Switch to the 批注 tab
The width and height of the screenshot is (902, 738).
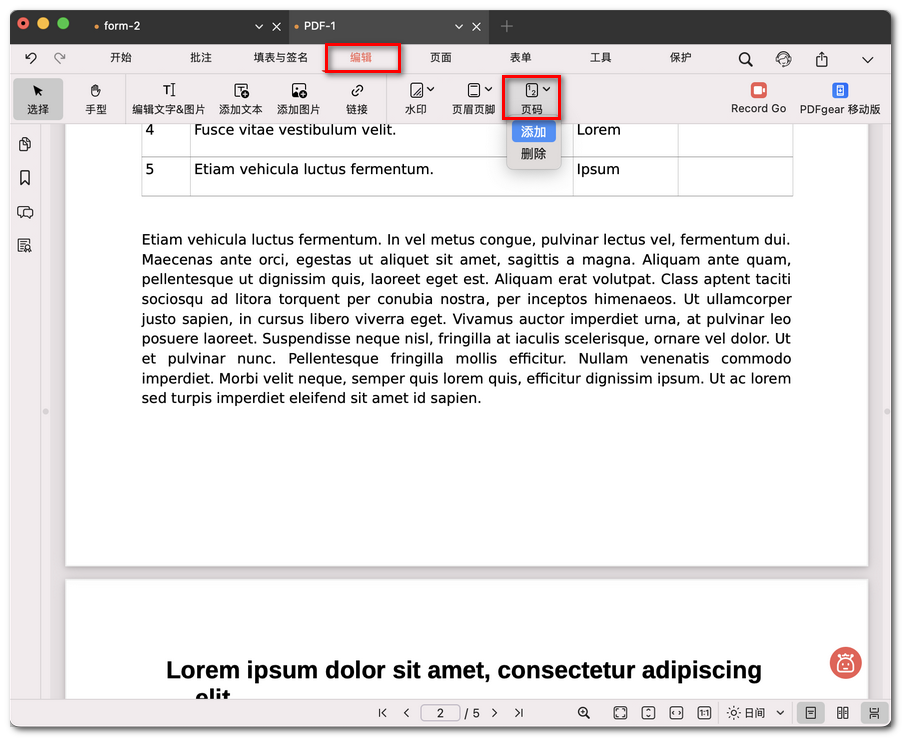coord(201,58)
